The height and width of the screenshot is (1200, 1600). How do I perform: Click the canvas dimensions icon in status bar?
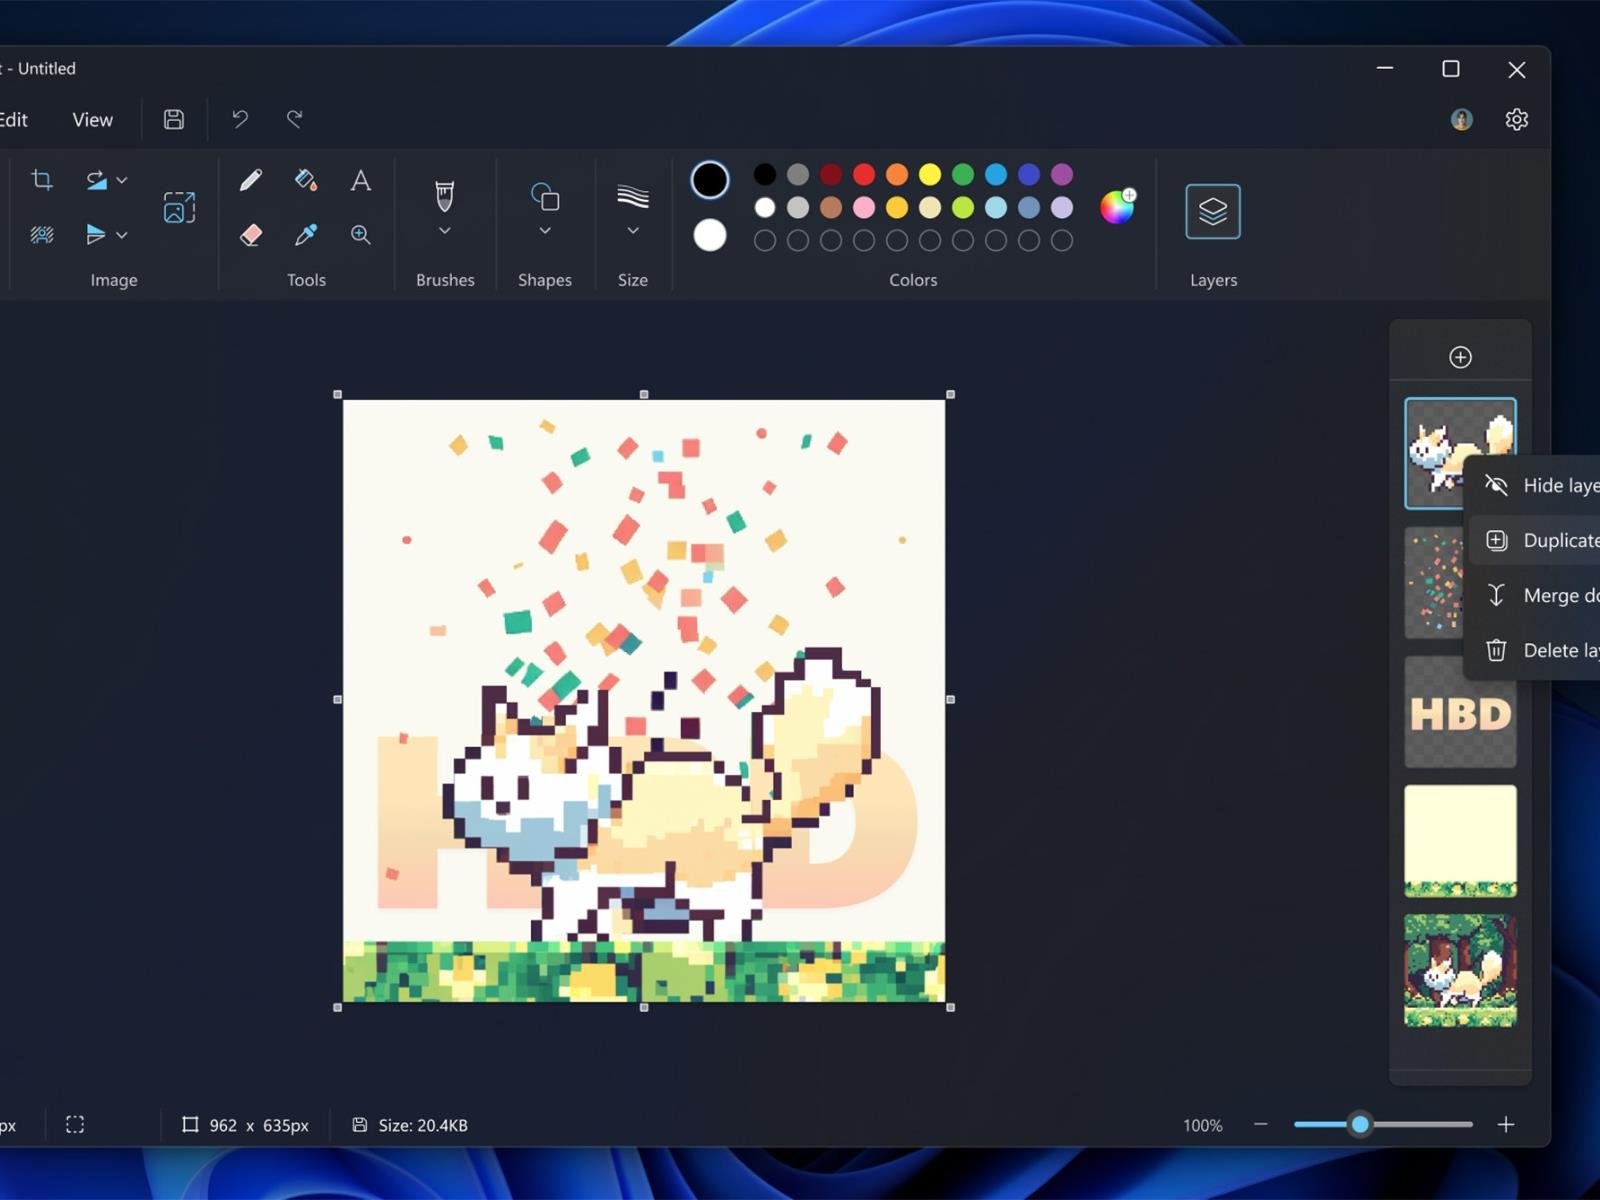pyautogui.click(x=190, y=1125)
